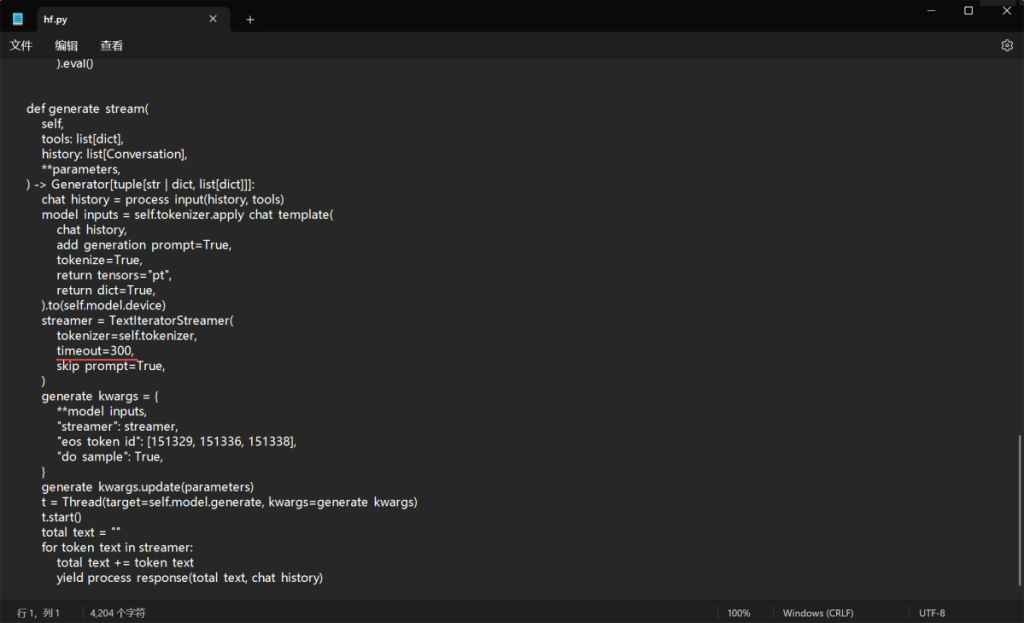
Task: Click the UTF-8 encoding indicator
Action: [x=932, y=613]
